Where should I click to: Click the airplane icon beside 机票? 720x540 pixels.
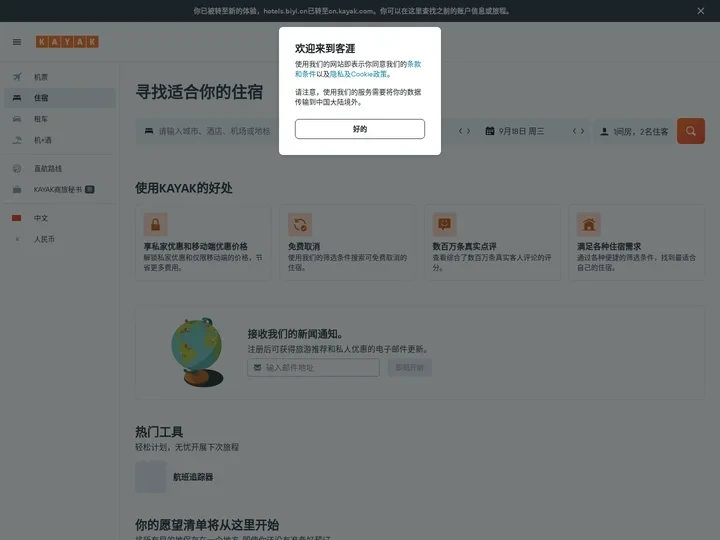pos(17,77)
